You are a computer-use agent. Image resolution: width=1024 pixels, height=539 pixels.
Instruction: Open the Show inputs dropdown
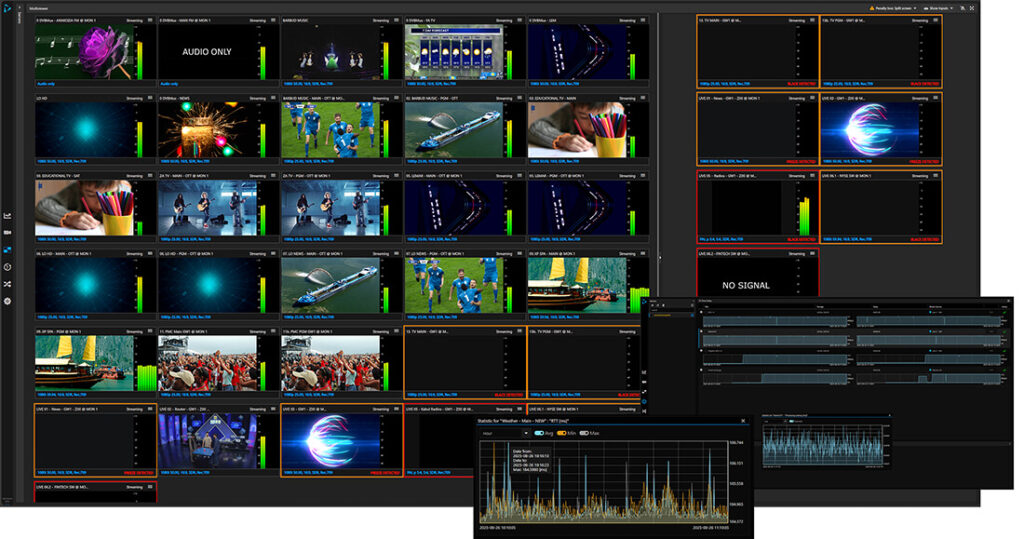(937, 7)
